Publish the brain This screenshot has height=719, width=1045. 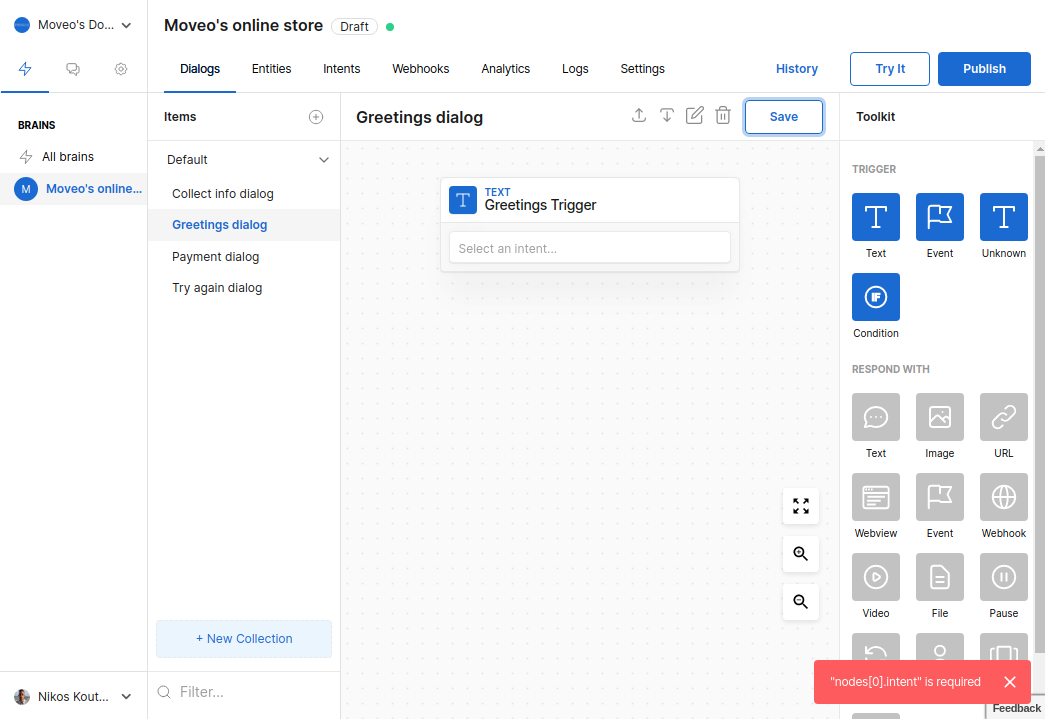click(x=984, y=69)
